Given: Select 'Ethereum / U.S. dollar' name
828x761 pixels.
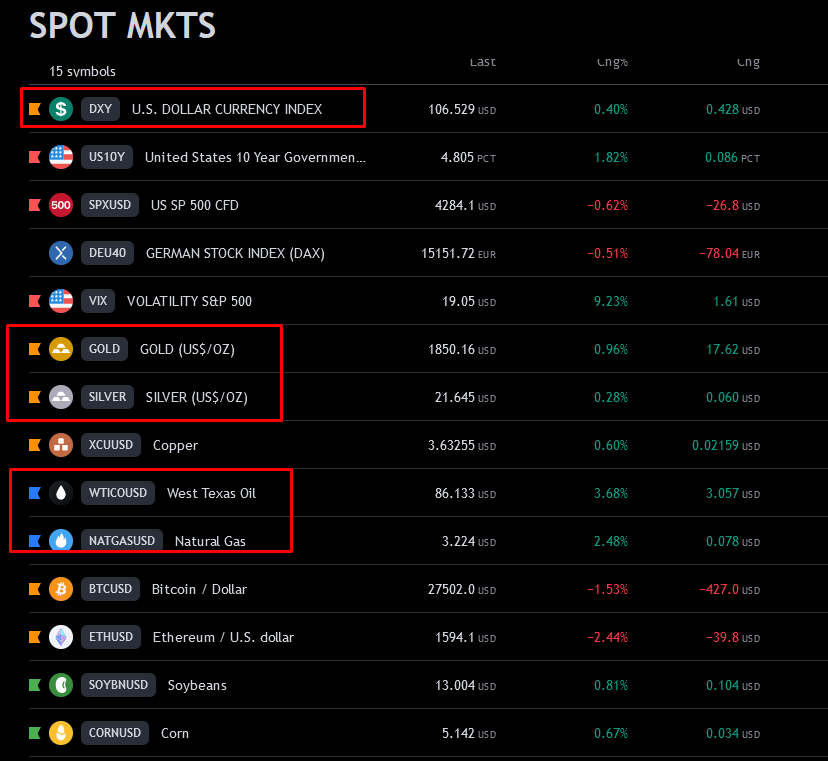Looking at the screenshot, I should point(223,637).
